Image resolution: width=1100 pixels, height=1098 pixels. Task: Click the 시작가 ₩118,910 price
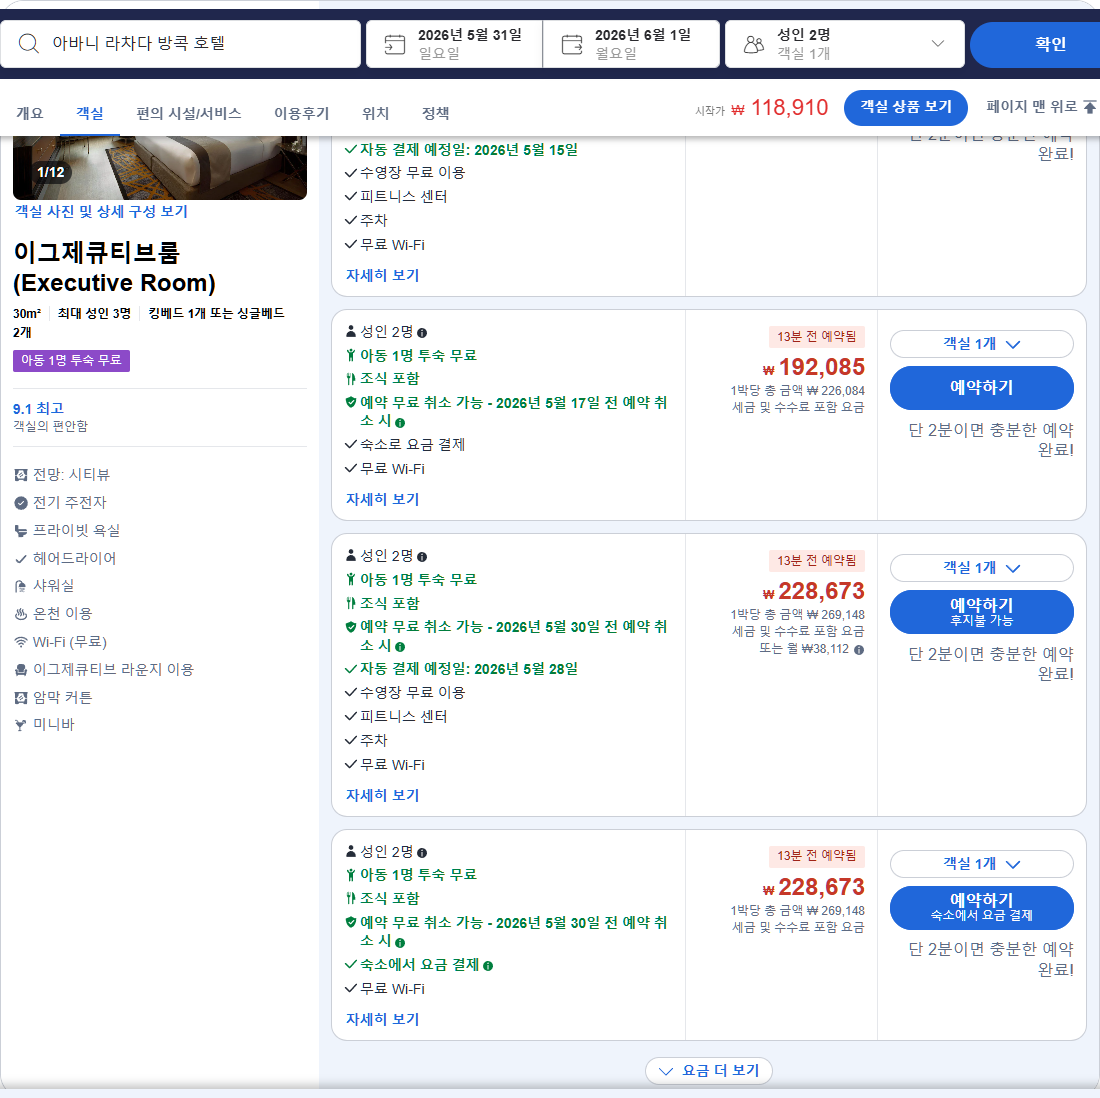click(761, 108)
